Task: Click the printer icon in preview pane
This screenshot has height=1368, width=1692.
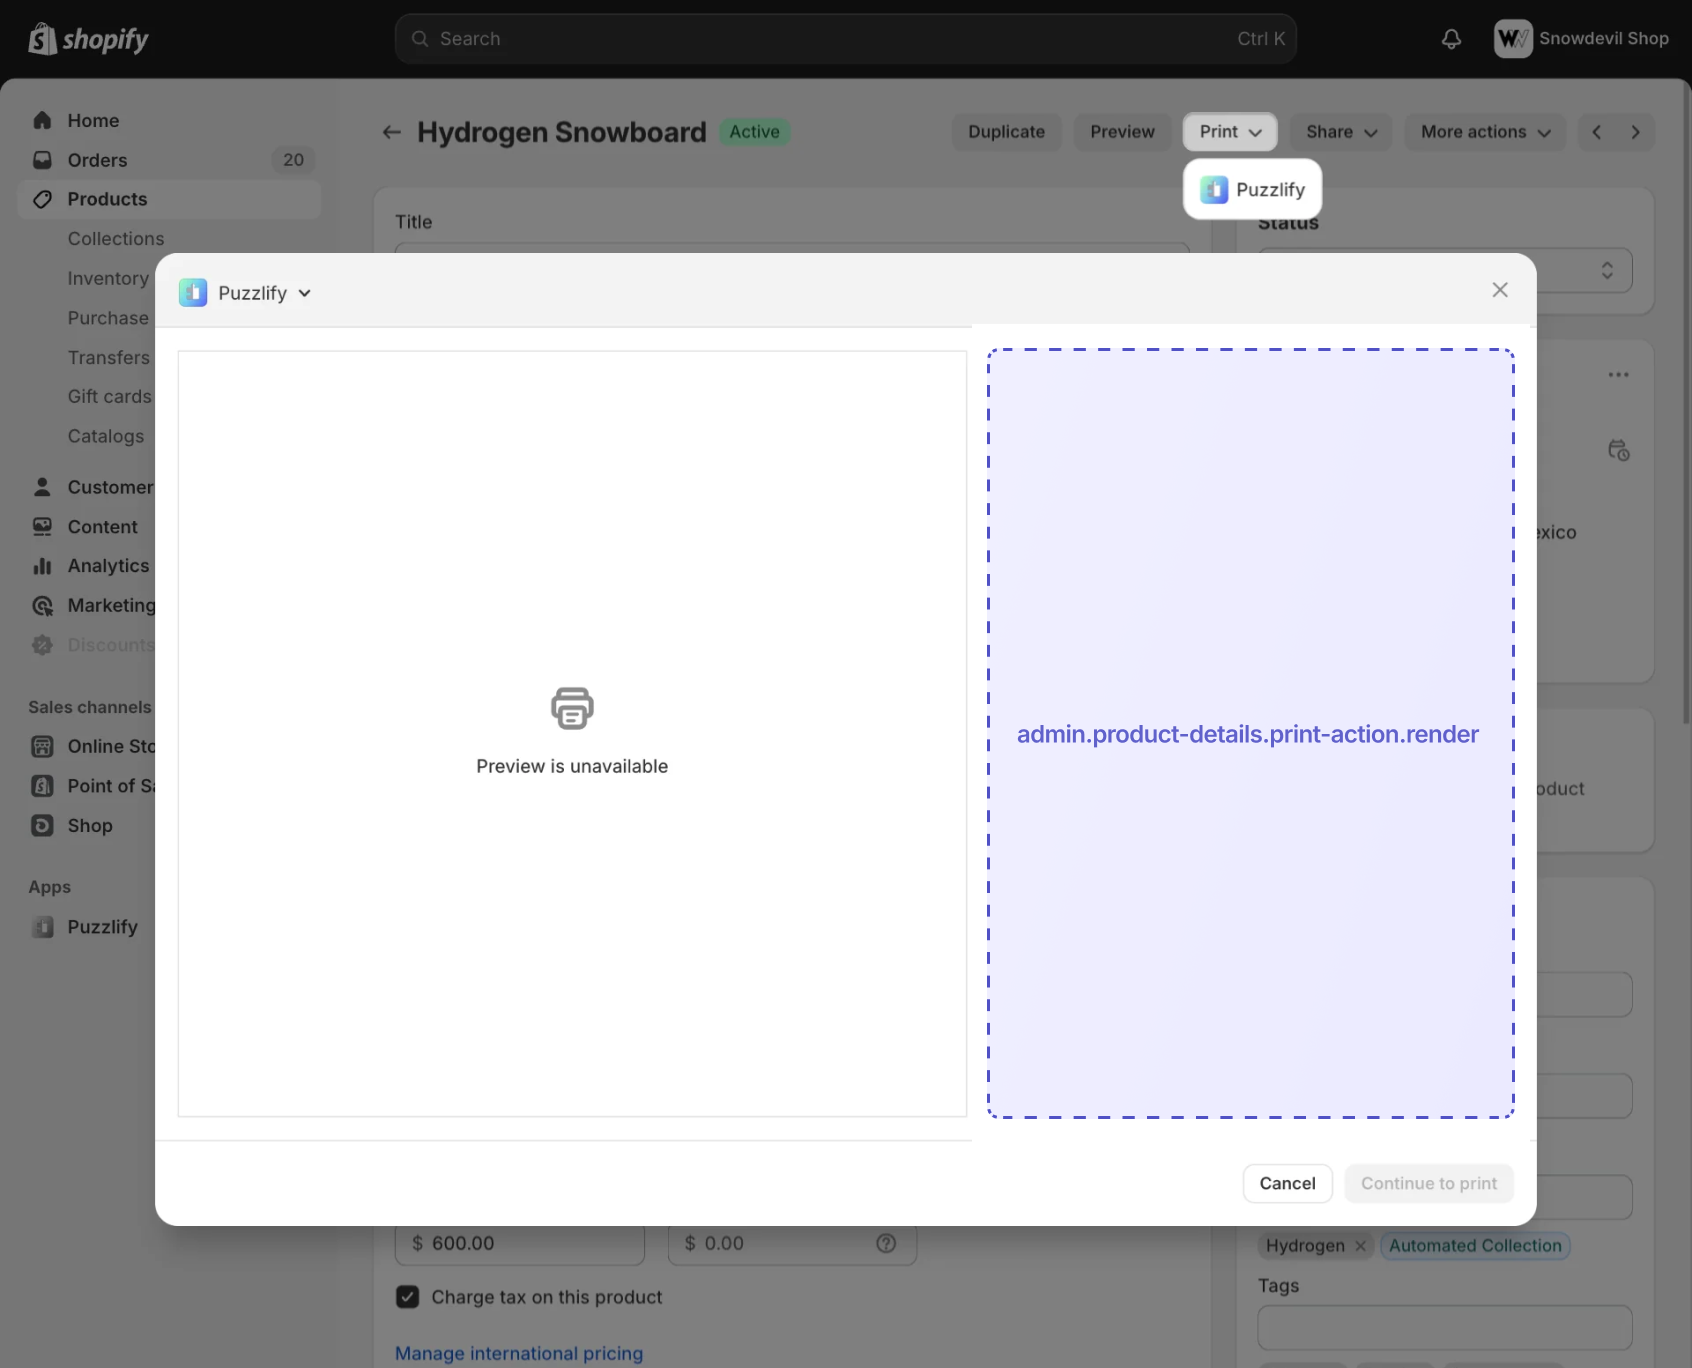Action: (x=572, y=708)
